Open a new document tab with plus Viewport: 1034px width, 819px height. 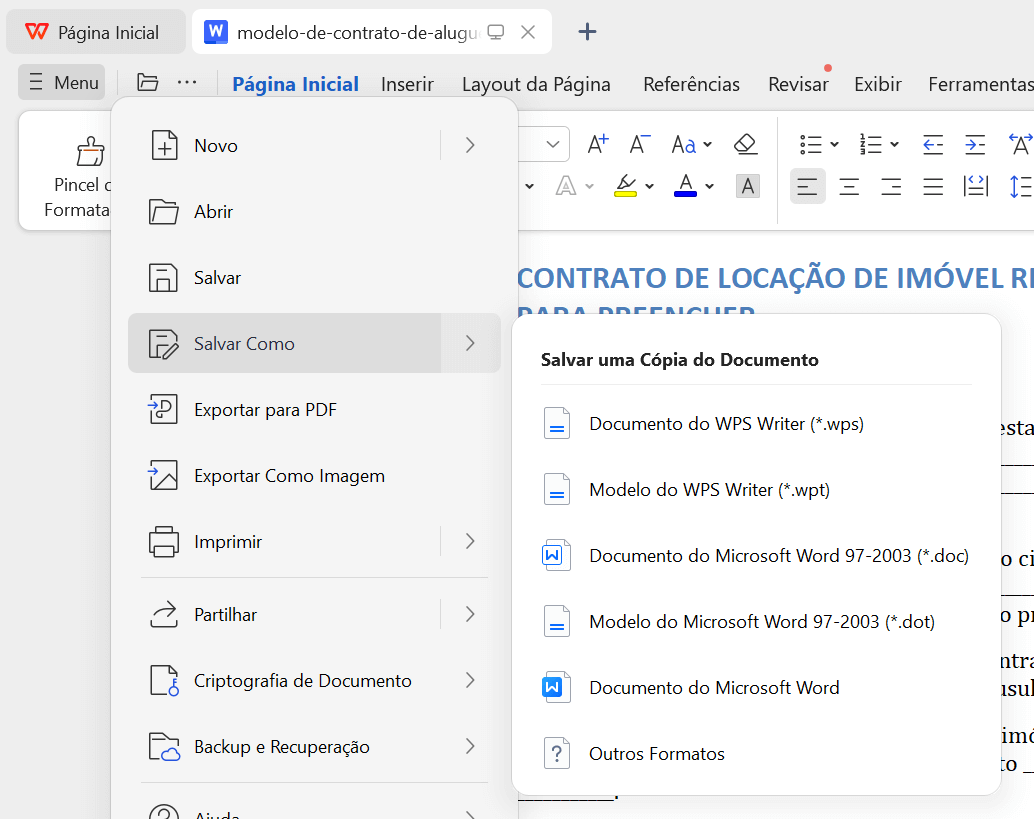coord(587,31)
